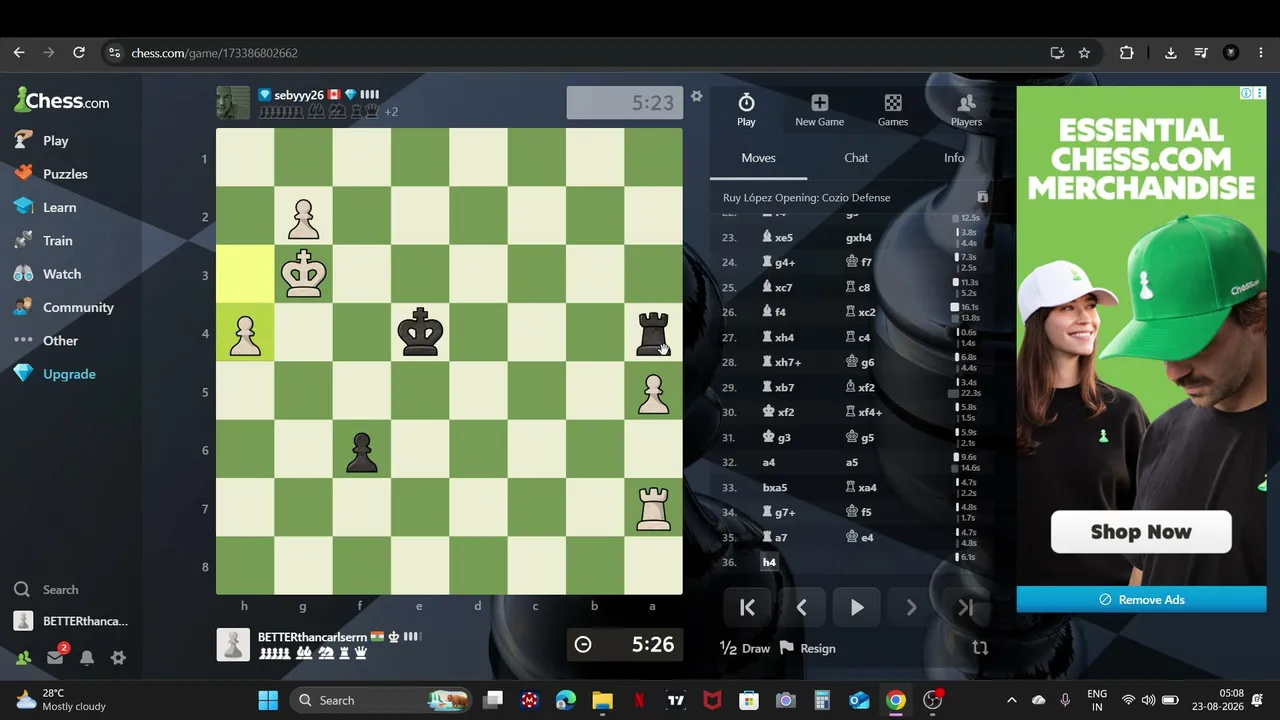This screenshot has height=720, width=1280.
Task: Open the Players tab
Action: [x=966, y=110]
